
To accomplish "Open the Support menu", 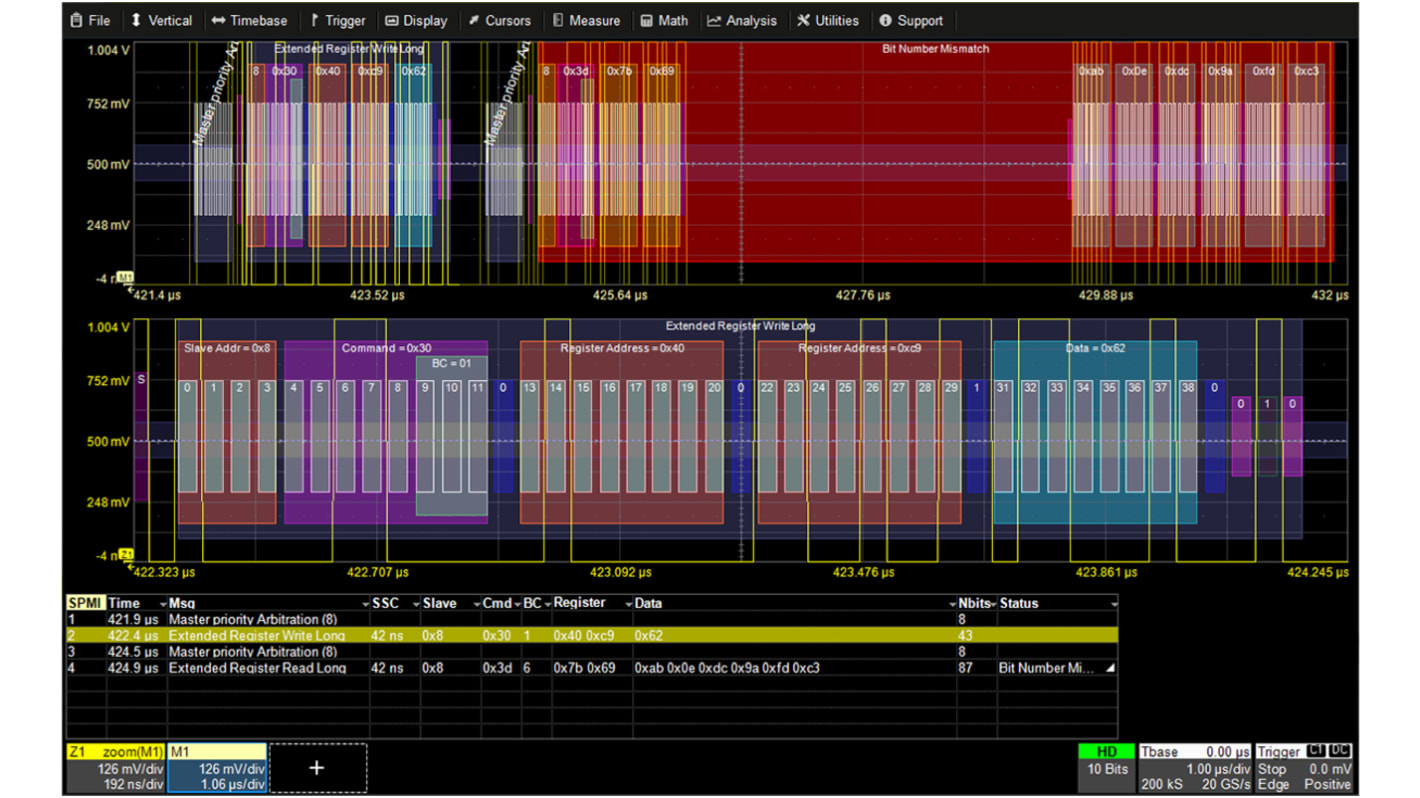I will 911,20.
